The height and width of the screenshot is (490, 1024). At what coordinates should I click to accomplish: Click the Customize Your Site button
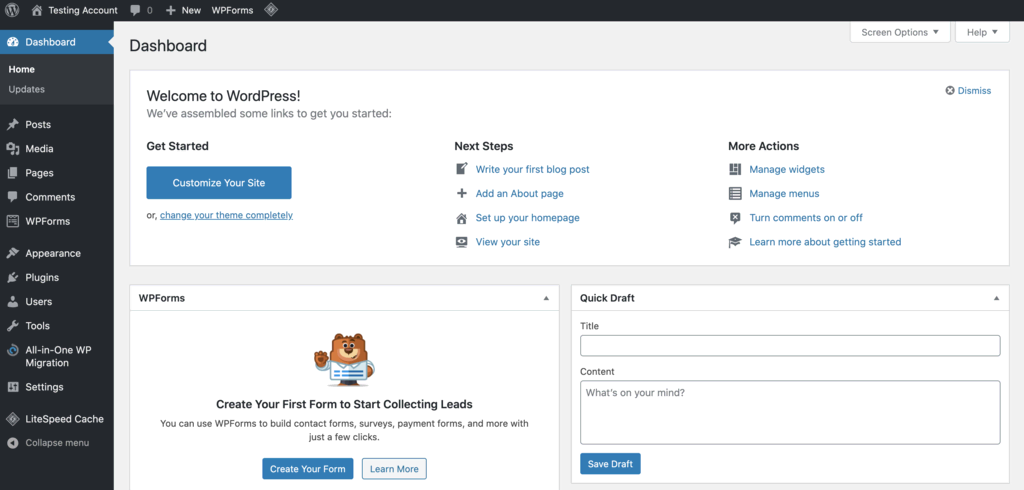tap(219, 183)
